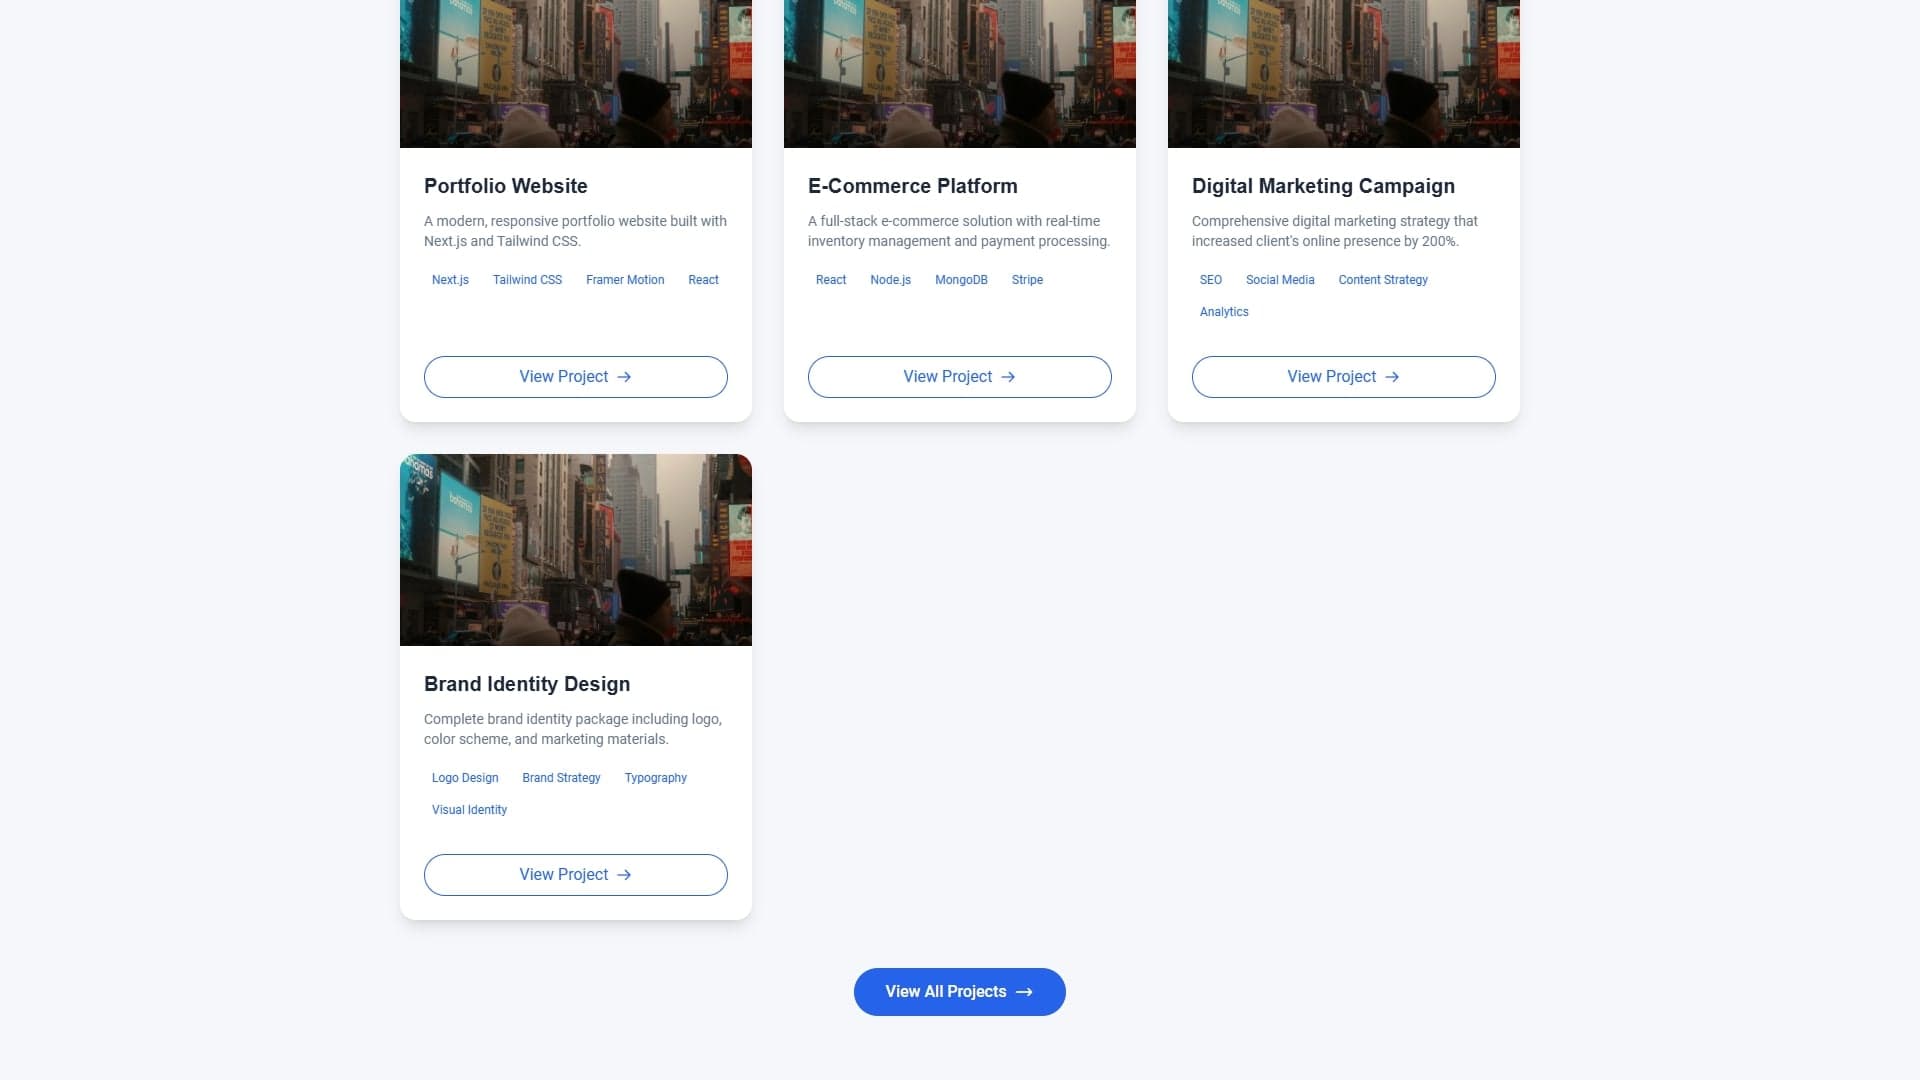The image size is (1920, 1080).
Task: Click the E-Commerce Platform heading
Action: pos(913,186)
